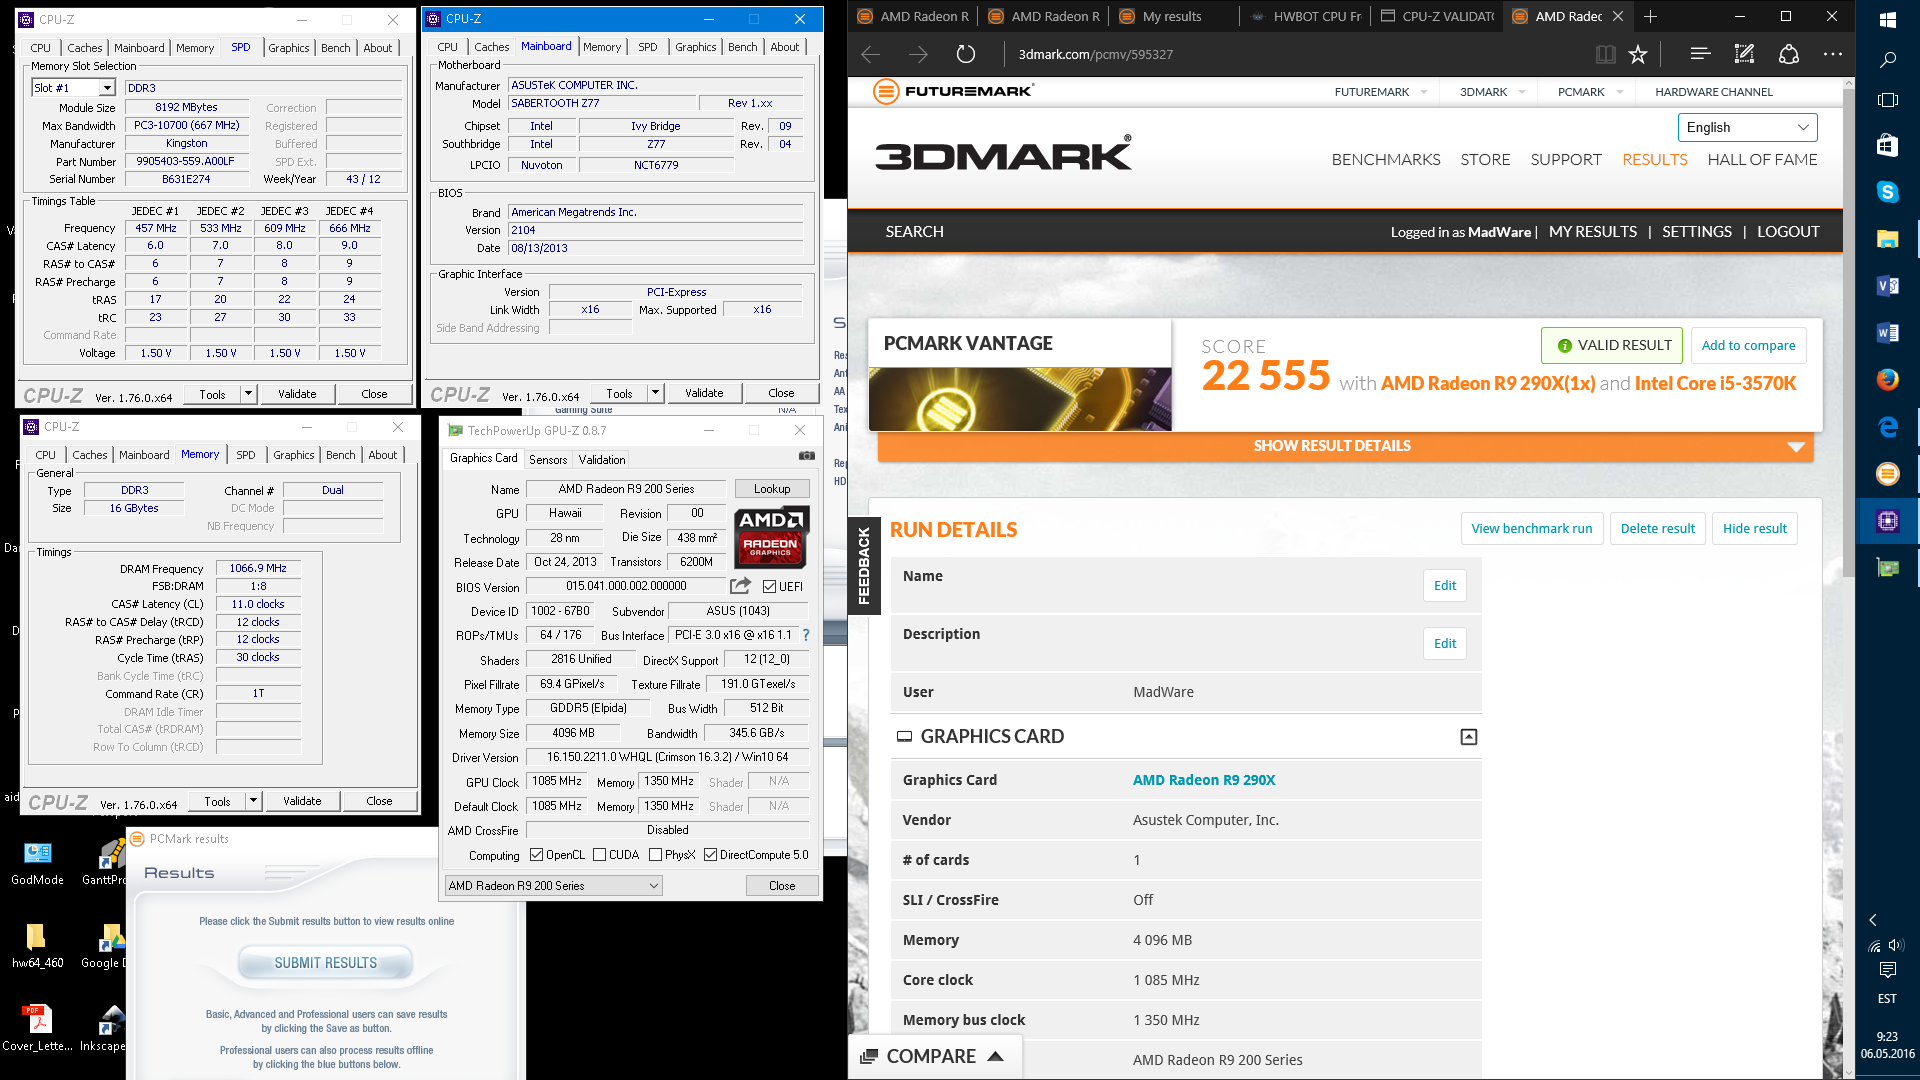Click Edit next to Description field
Image resolution: width=1920 pixels, height=1080 pixels.
click(x=1445, y=643)
